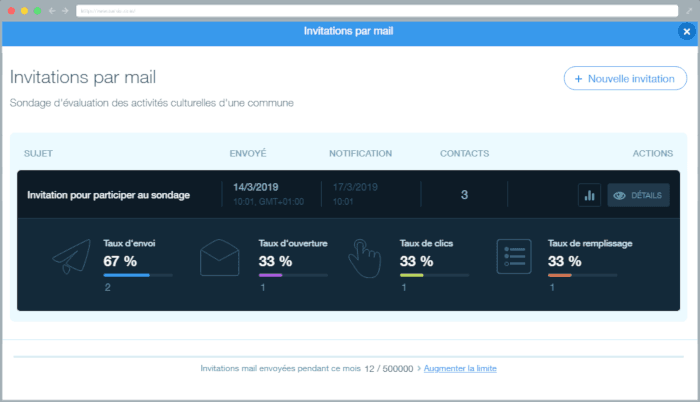Click the CONTACTS column header

464,154
